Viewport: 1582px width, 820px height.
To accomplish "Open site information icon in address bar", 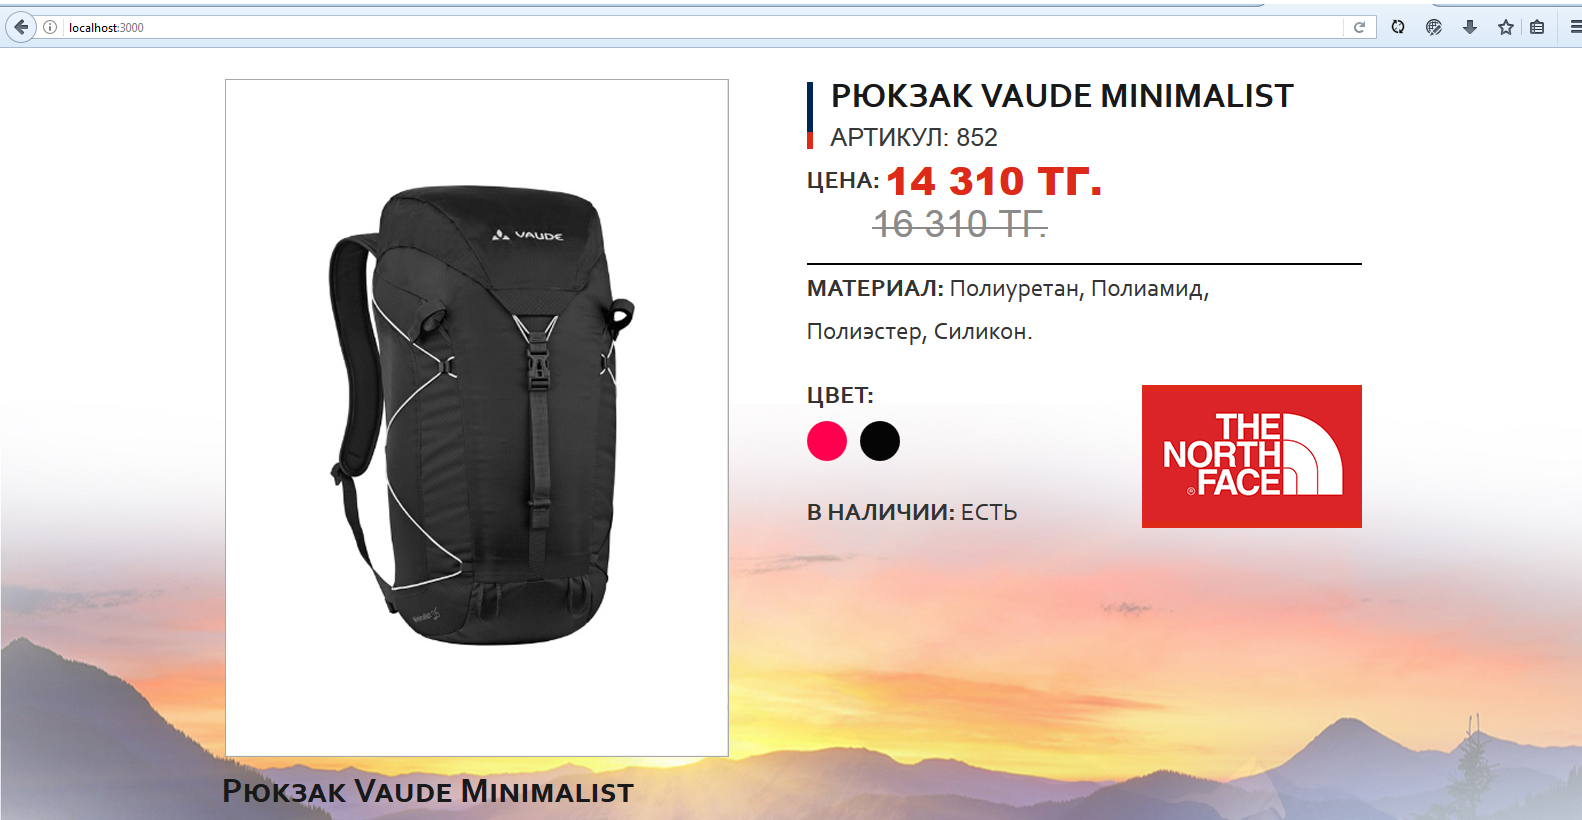I will pos(49,27).
